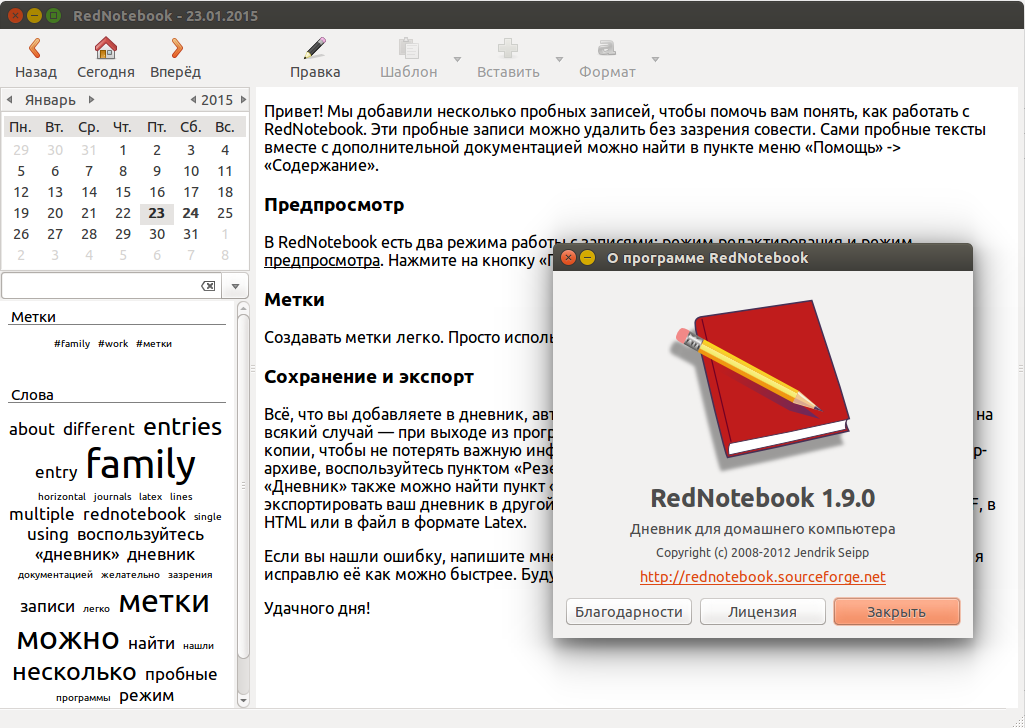The width and height of the screenshot is (1025, 728).
Task: Click the word 'воспользуйтесь' in the cloud
Action: click(x=141, y=535)
